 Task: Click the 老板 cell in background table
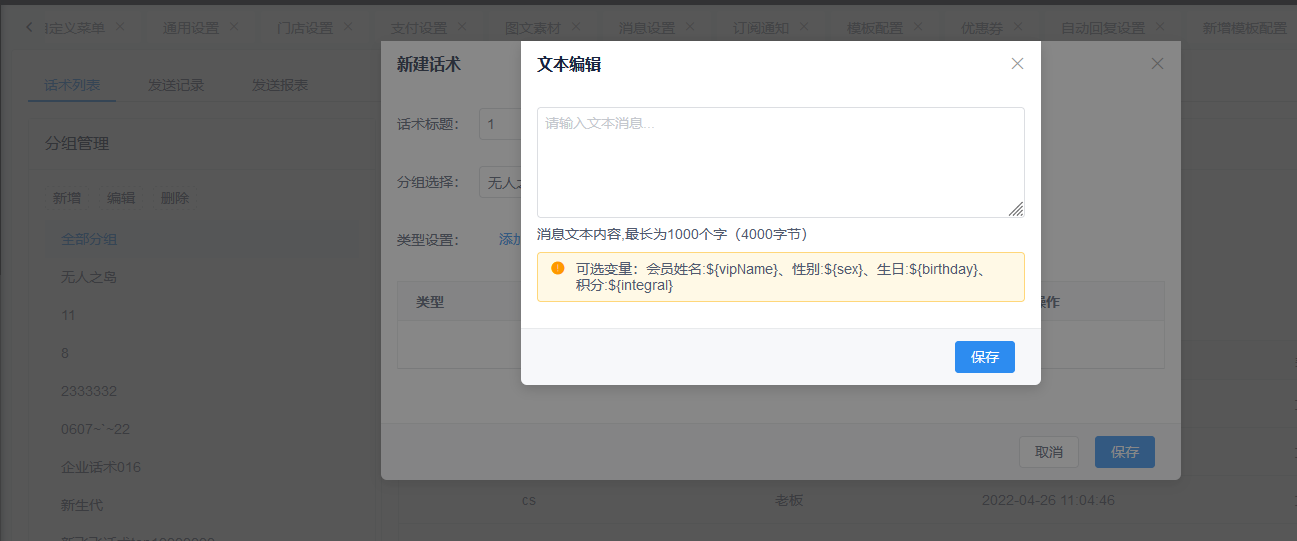tap(789, 500)
